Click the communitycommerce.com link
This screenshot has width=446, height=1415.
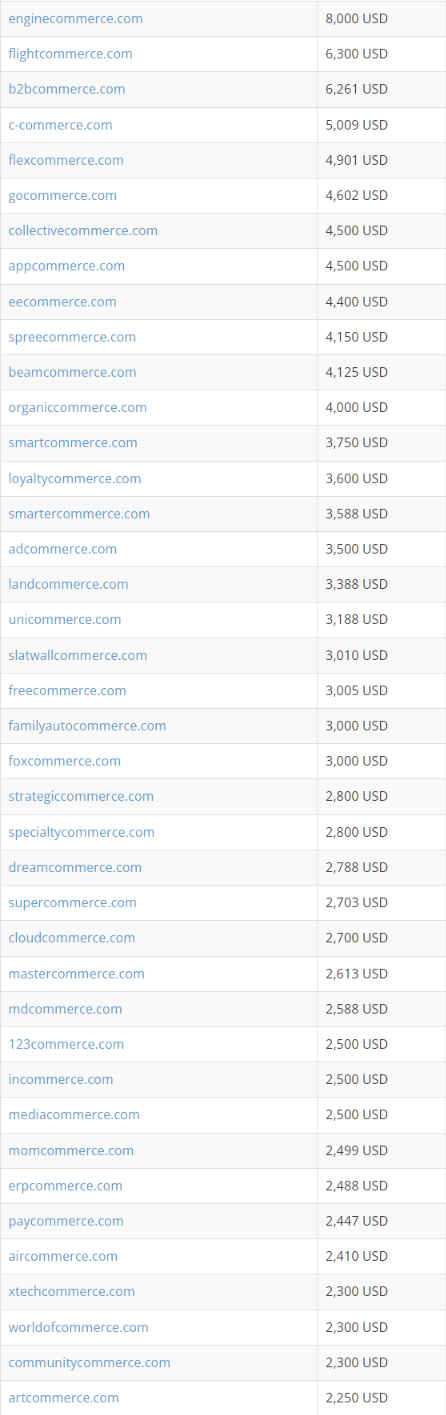pos(89,1362)
